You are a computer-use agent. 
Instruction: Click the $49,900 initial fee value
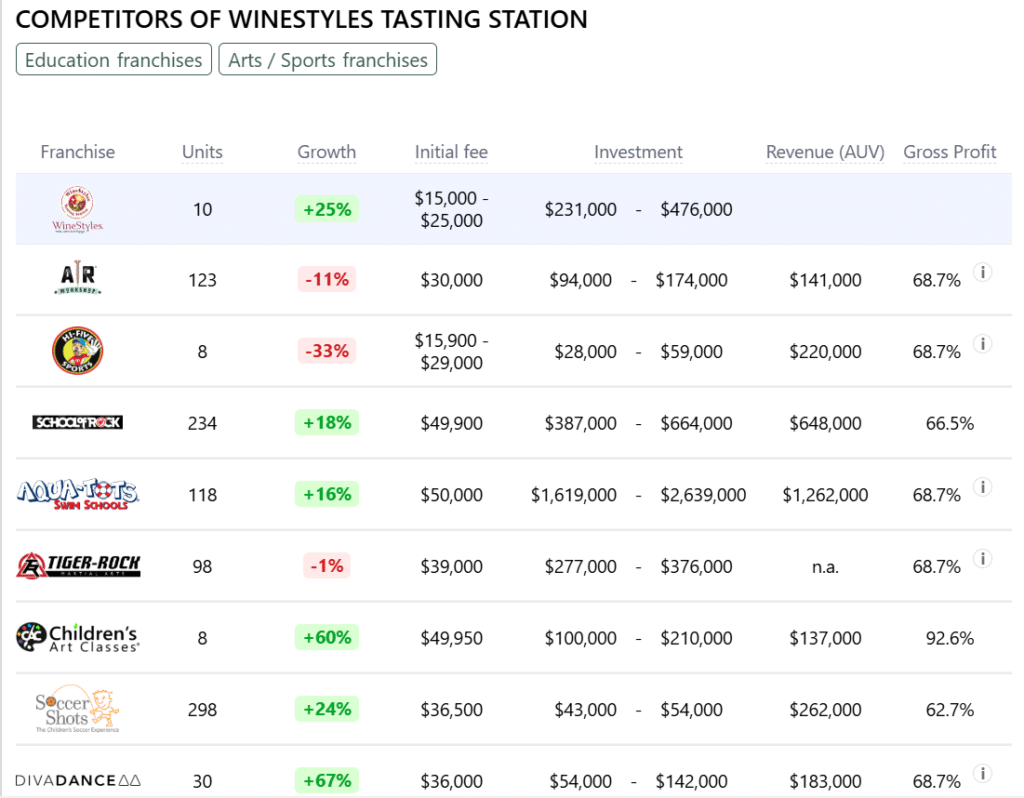coord(451,423)
